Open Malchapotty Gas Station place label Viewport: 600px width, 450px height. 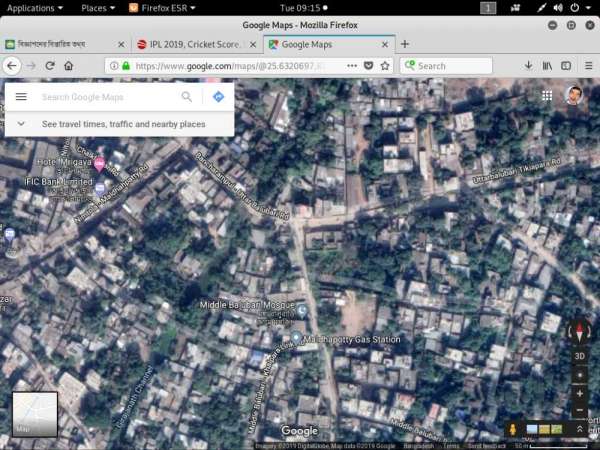coord(353,340)
